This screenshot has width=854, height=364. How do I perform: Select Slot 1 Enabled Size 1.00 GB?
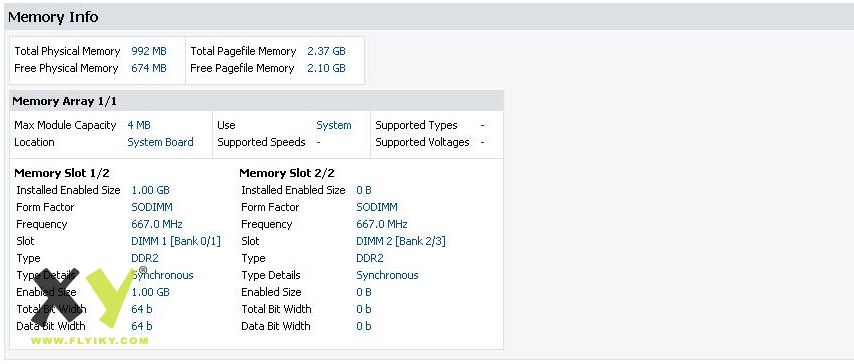tap(150, 292)
